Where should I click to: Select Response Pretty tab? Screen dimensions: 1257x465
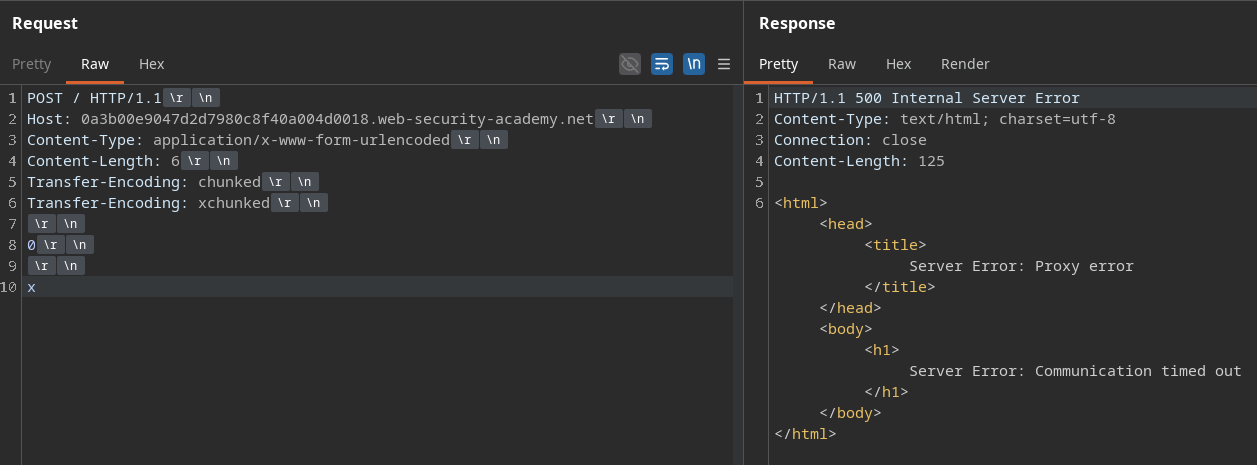point(779,64)
